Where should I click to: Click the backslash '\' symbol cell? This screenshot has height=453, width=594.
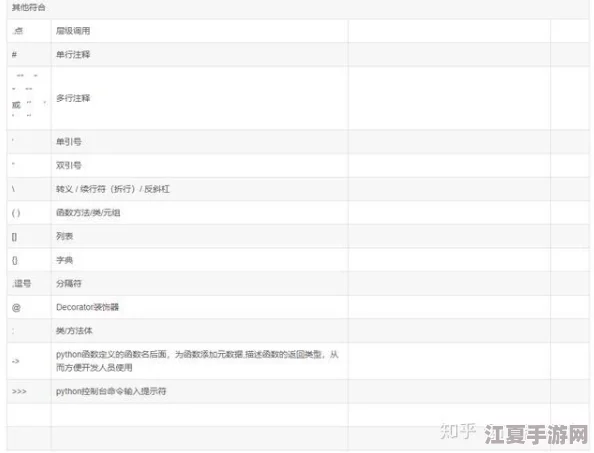click(x=29, y=189)
